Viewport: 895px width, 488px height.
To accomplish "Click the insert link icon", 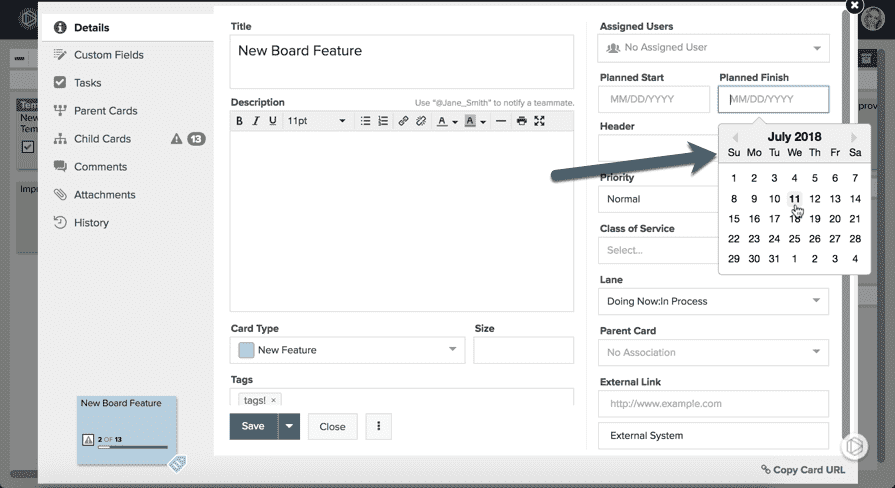I will tap(403, 121).
